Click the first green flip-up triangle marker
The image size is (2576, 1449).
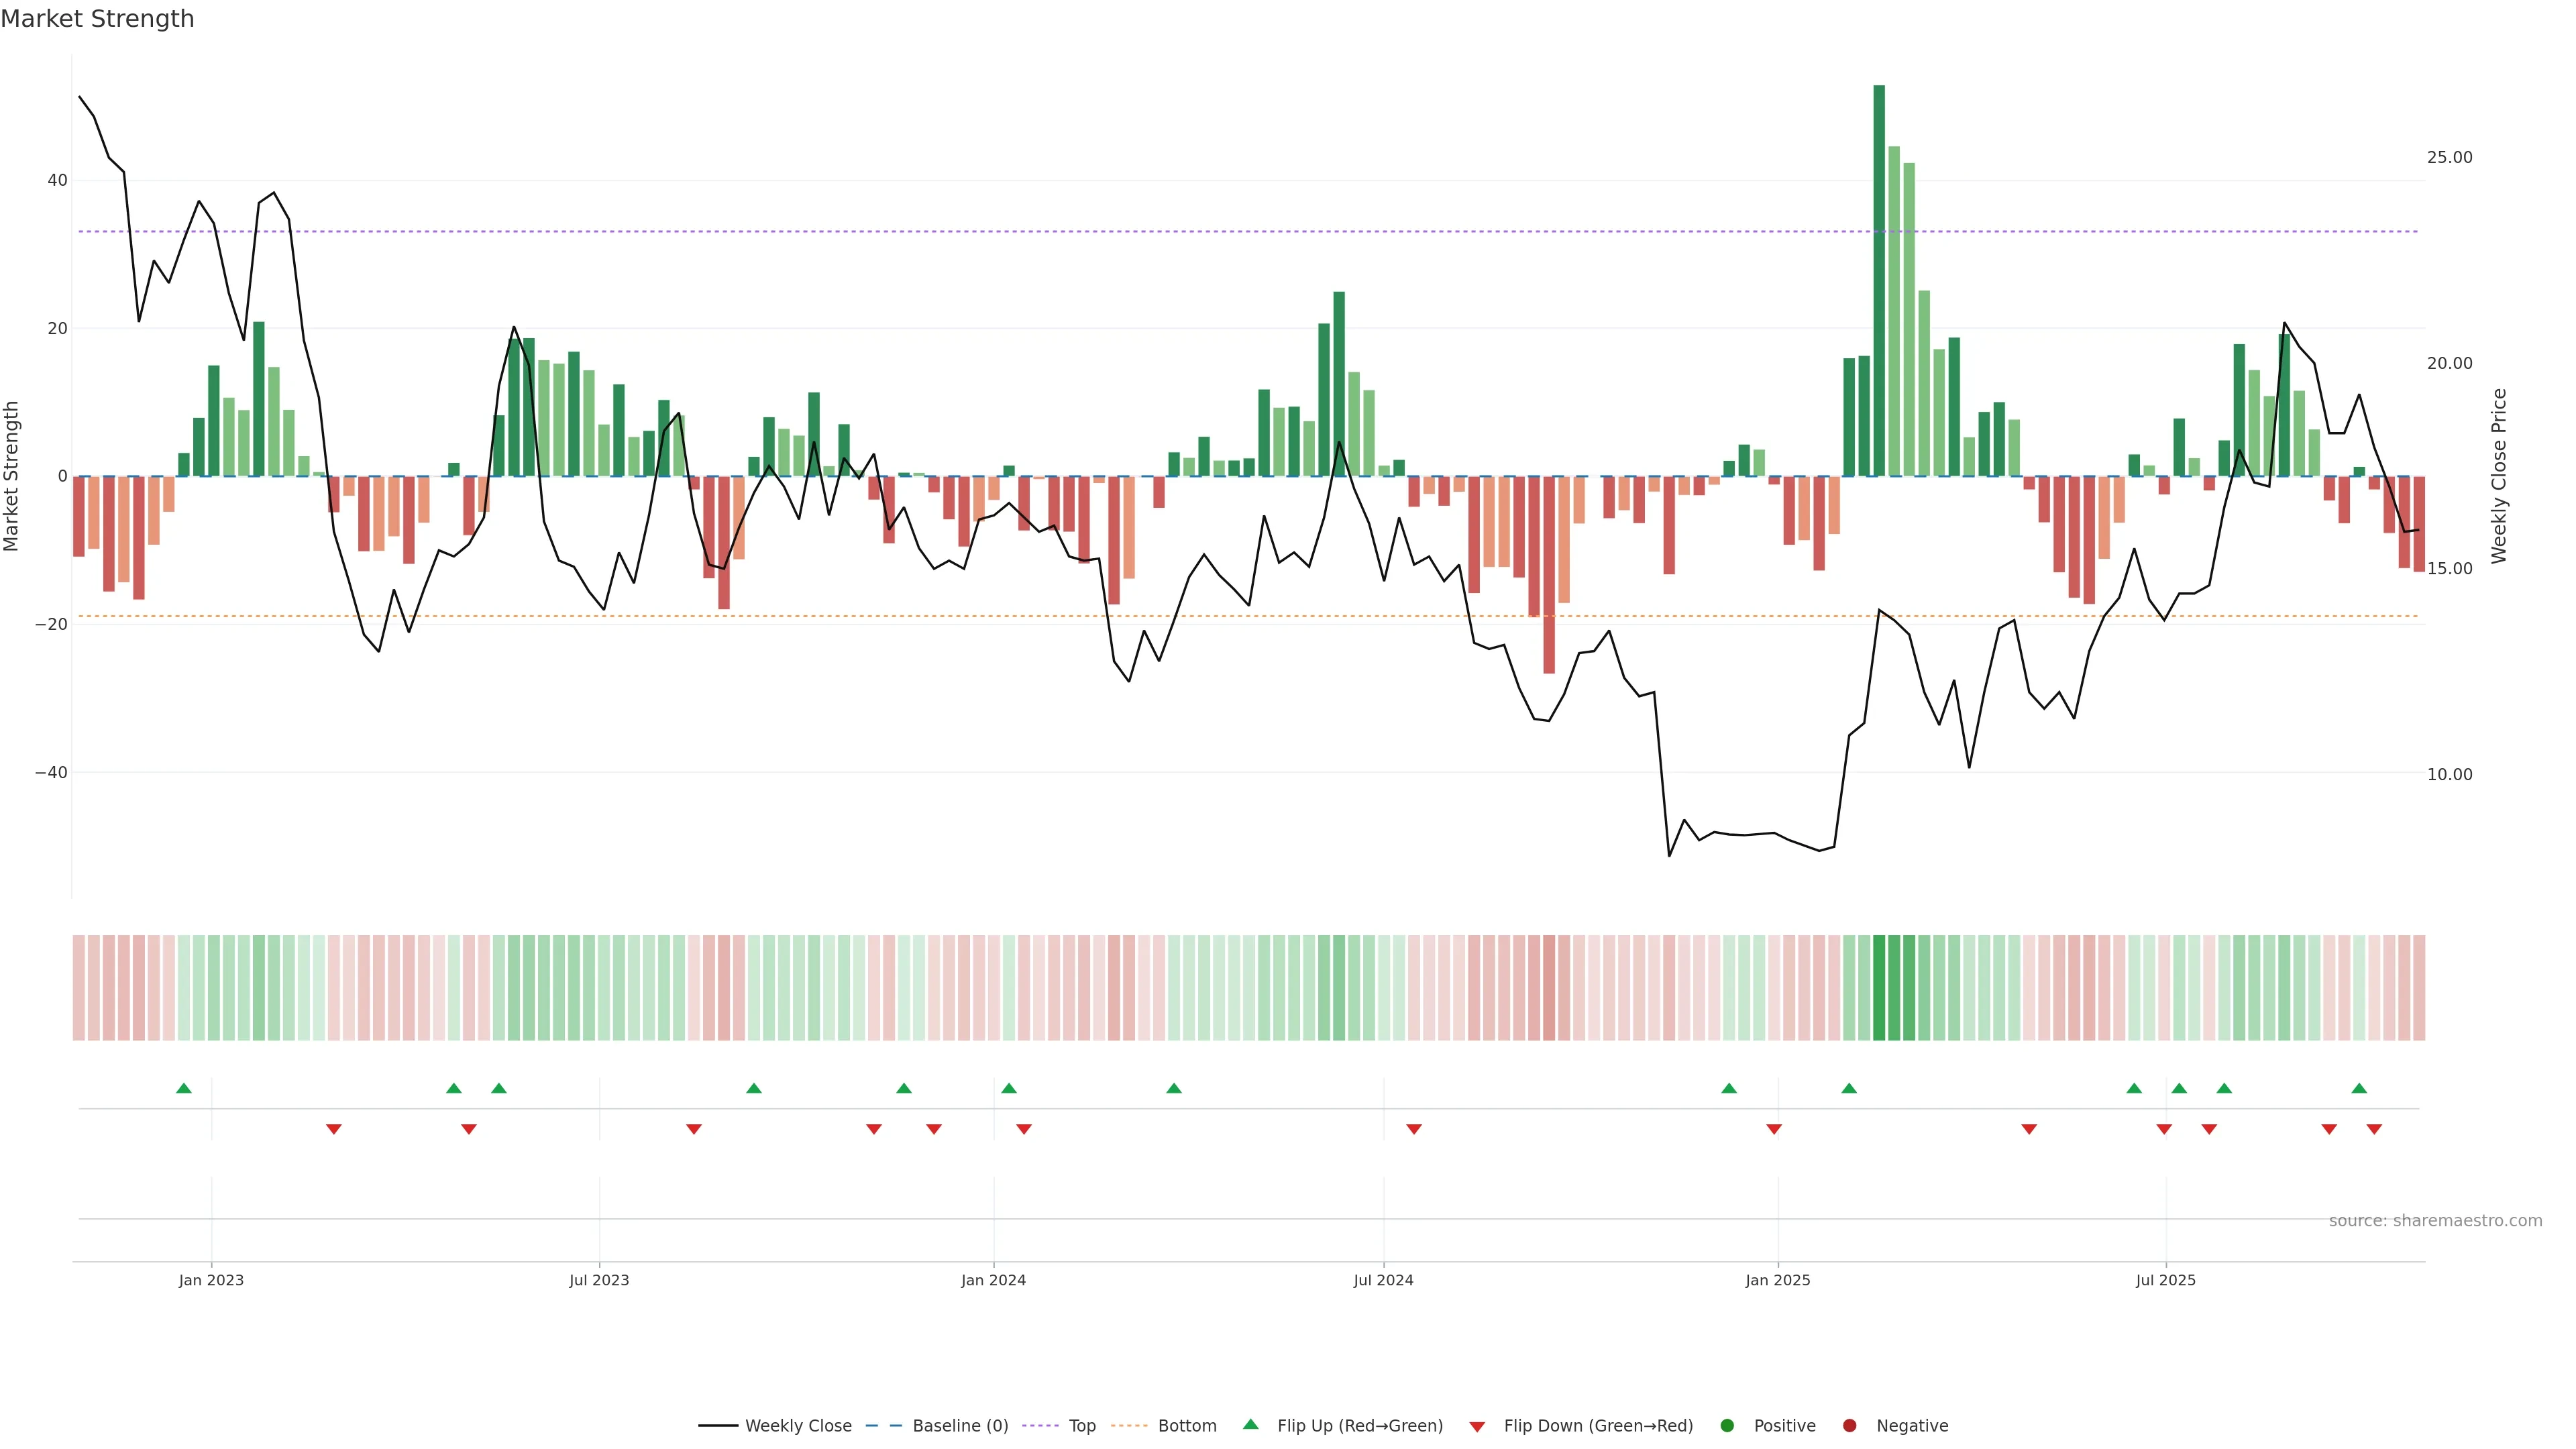(184, 1088)
